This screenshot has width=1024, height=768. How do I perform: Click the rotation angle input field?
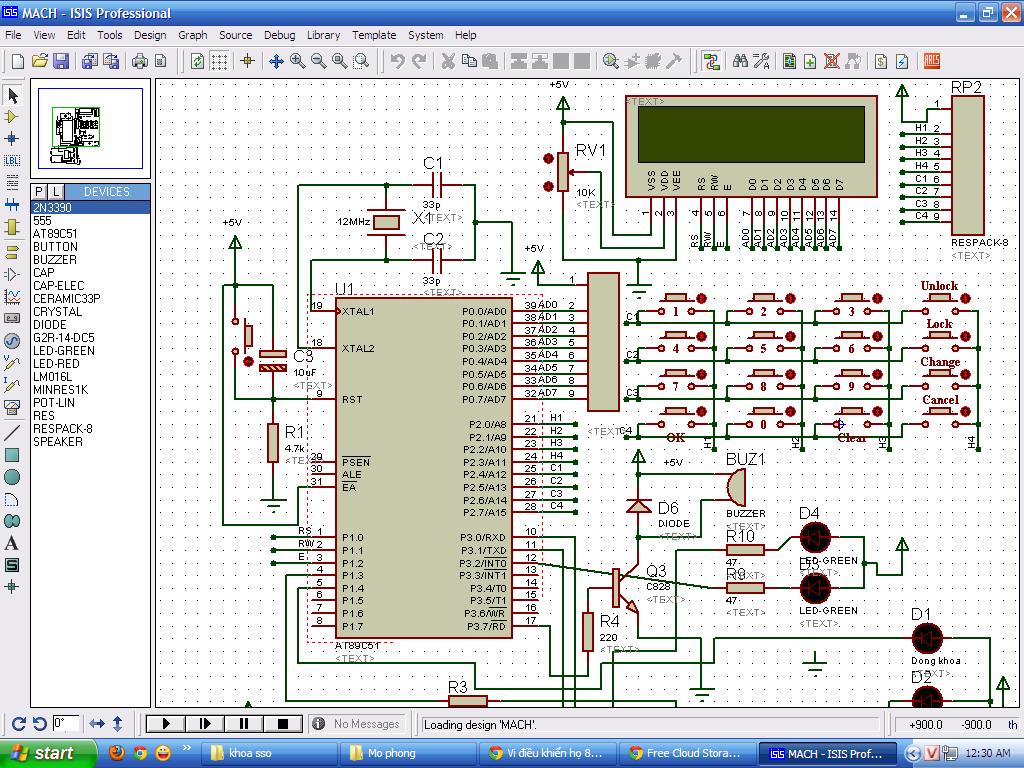pyautogui.click(x=66, y=724)
